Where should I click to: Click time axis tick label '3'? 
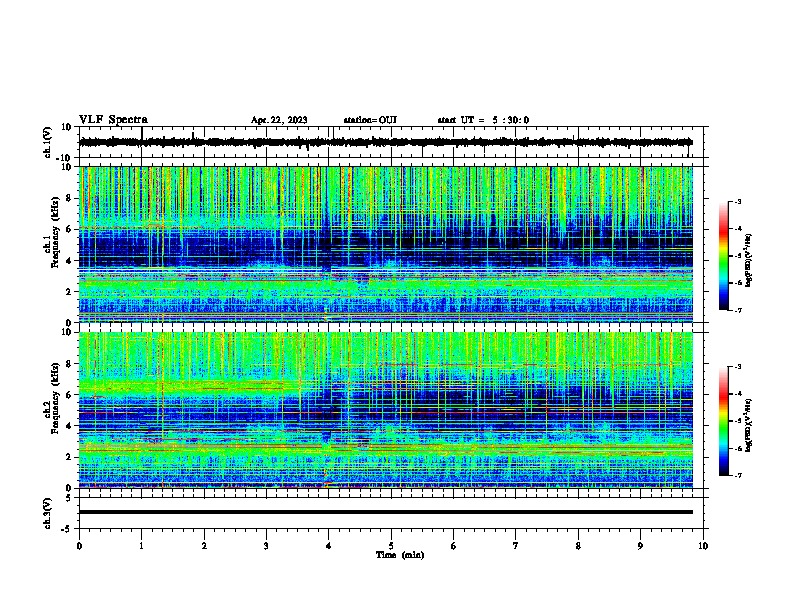[x=266, y=546]
